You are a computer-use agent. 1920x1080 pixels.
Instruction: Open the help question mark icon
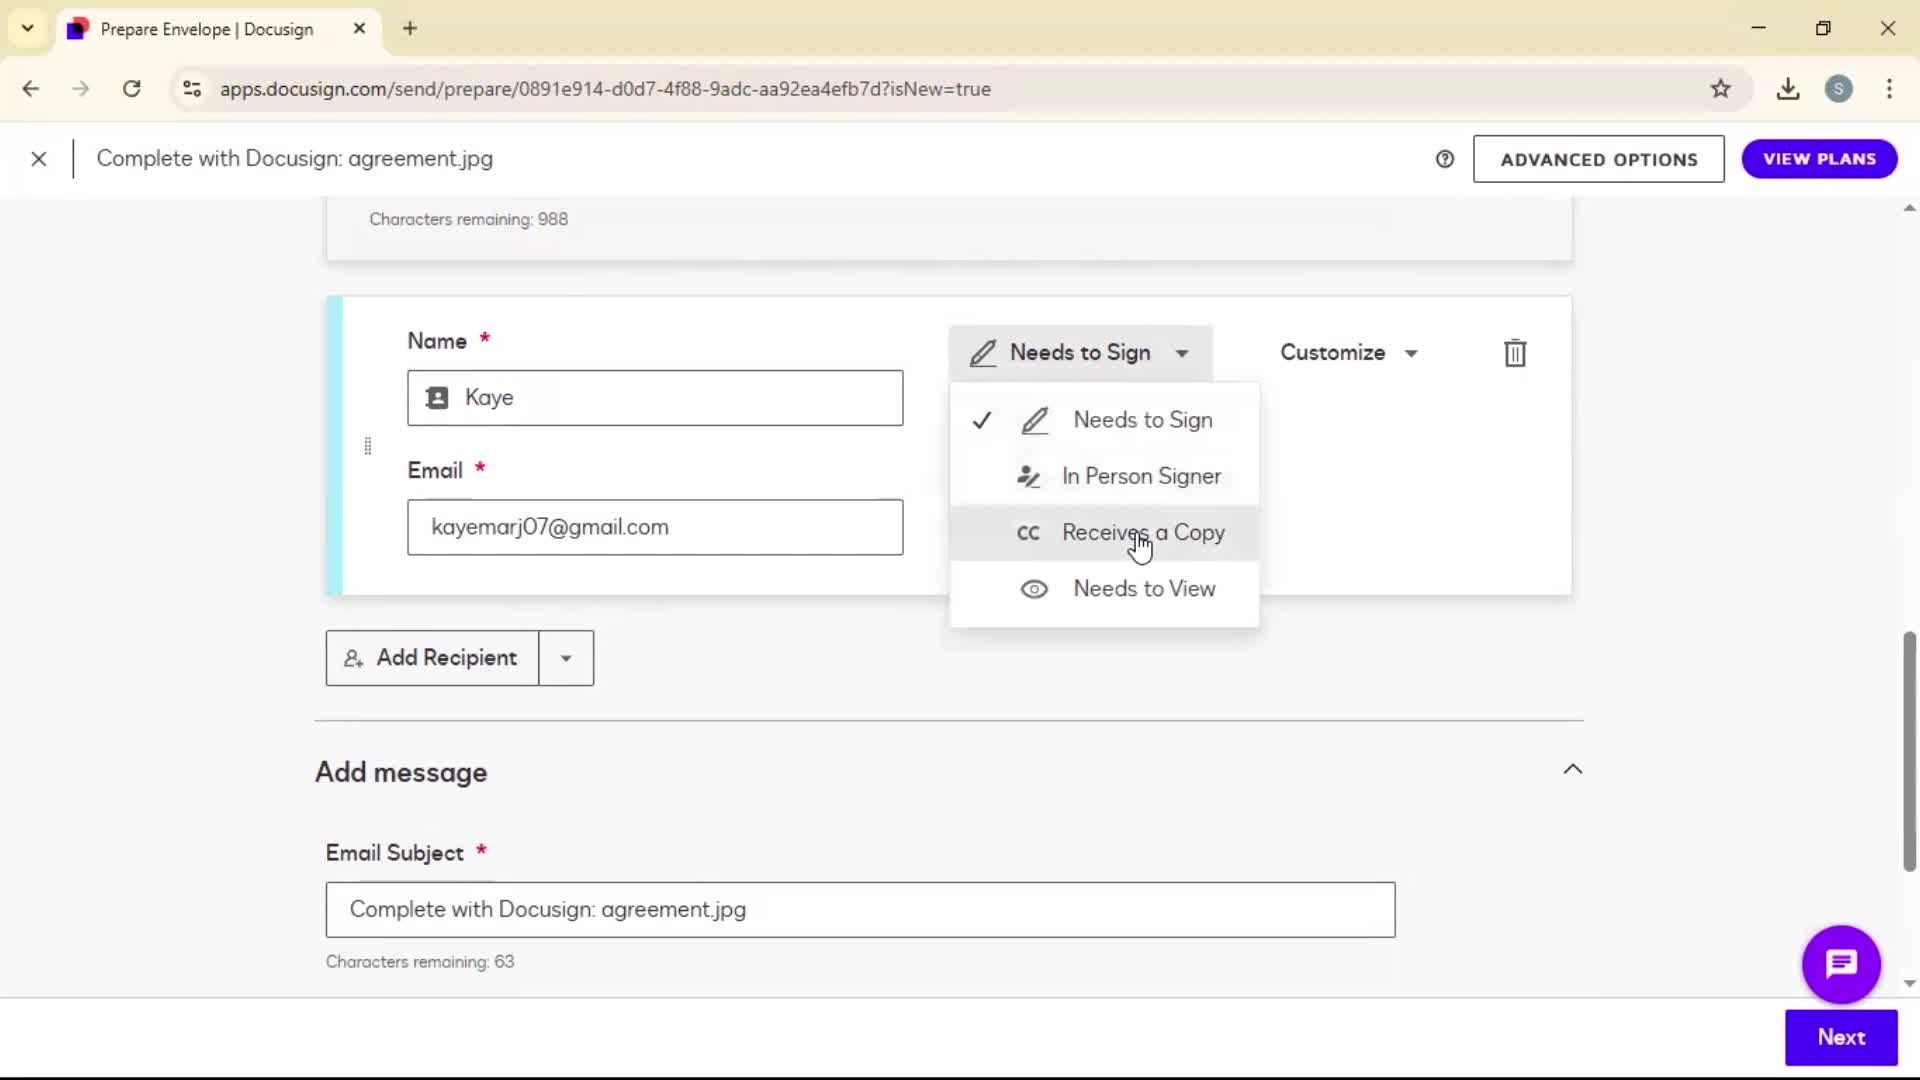1445,159
